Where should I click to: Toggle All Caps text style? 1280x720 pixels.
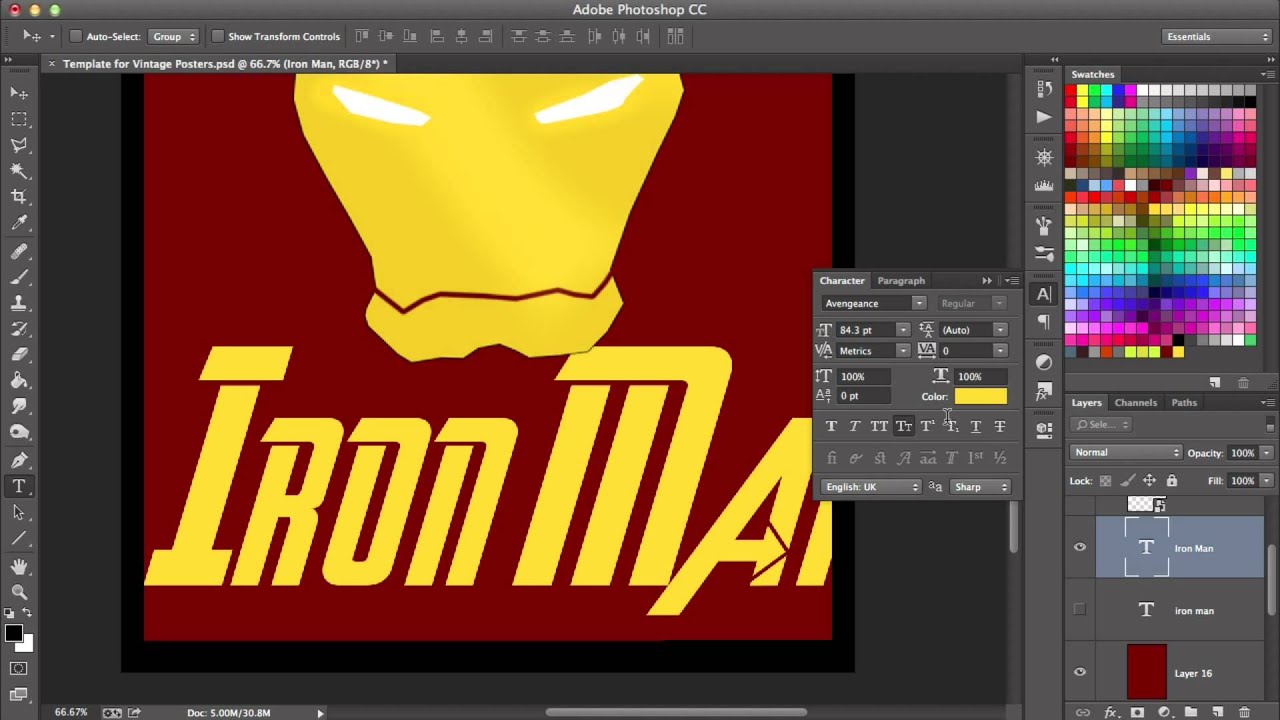(879, 426)
